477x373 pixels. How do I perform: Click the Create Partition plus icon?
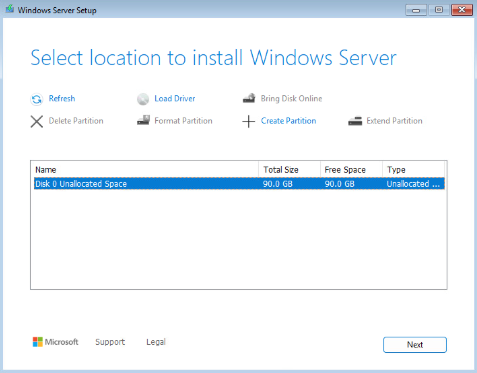coord(248,121)
